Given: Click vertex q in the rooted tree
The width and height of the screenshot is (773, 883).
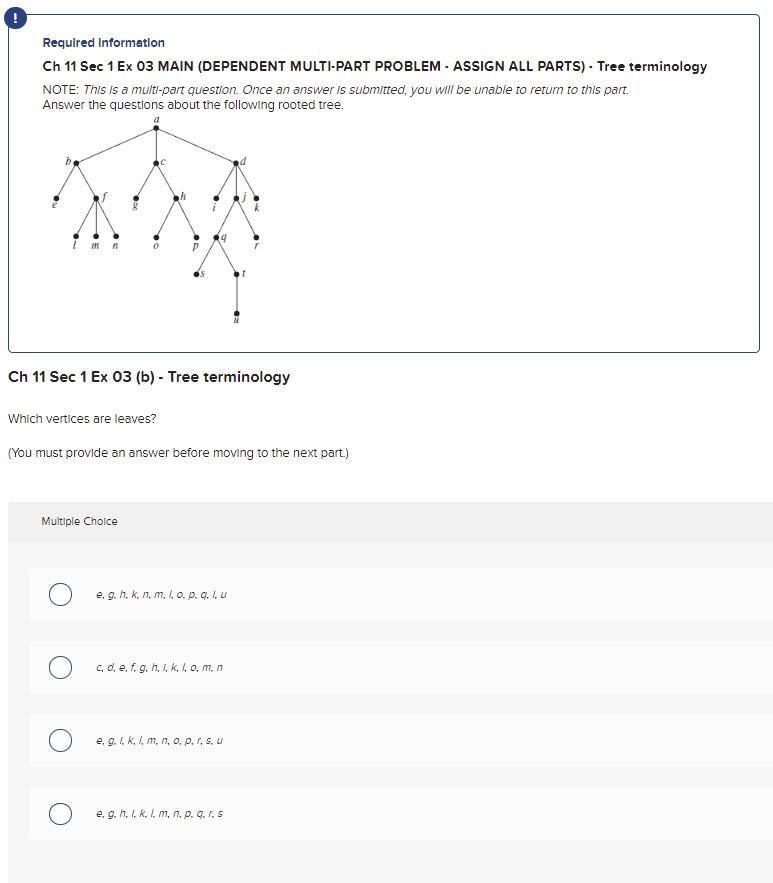Looking at the screenshot, I should tap(217, 236).
